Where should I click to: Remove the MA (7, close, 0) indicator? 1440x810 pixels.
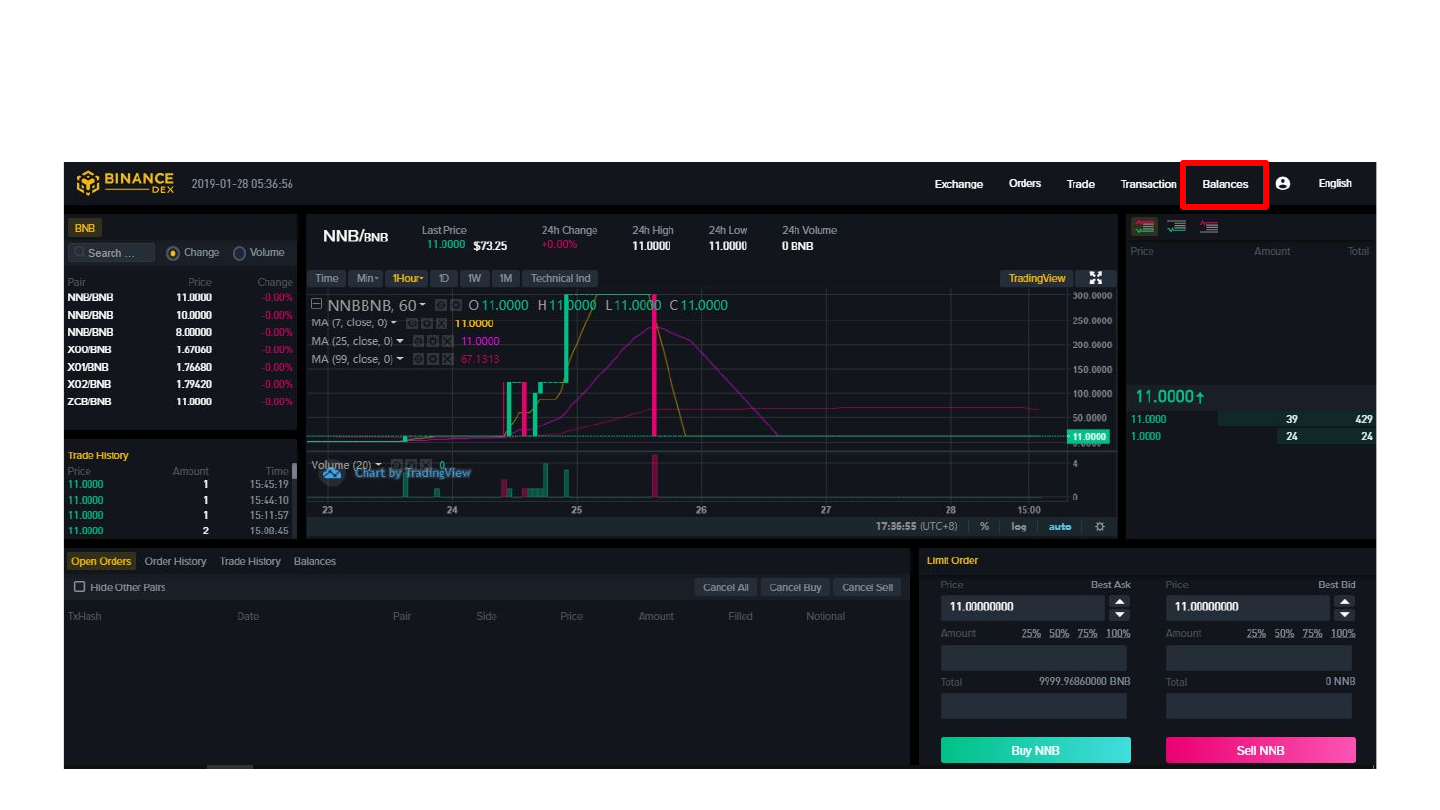(441, 323)
